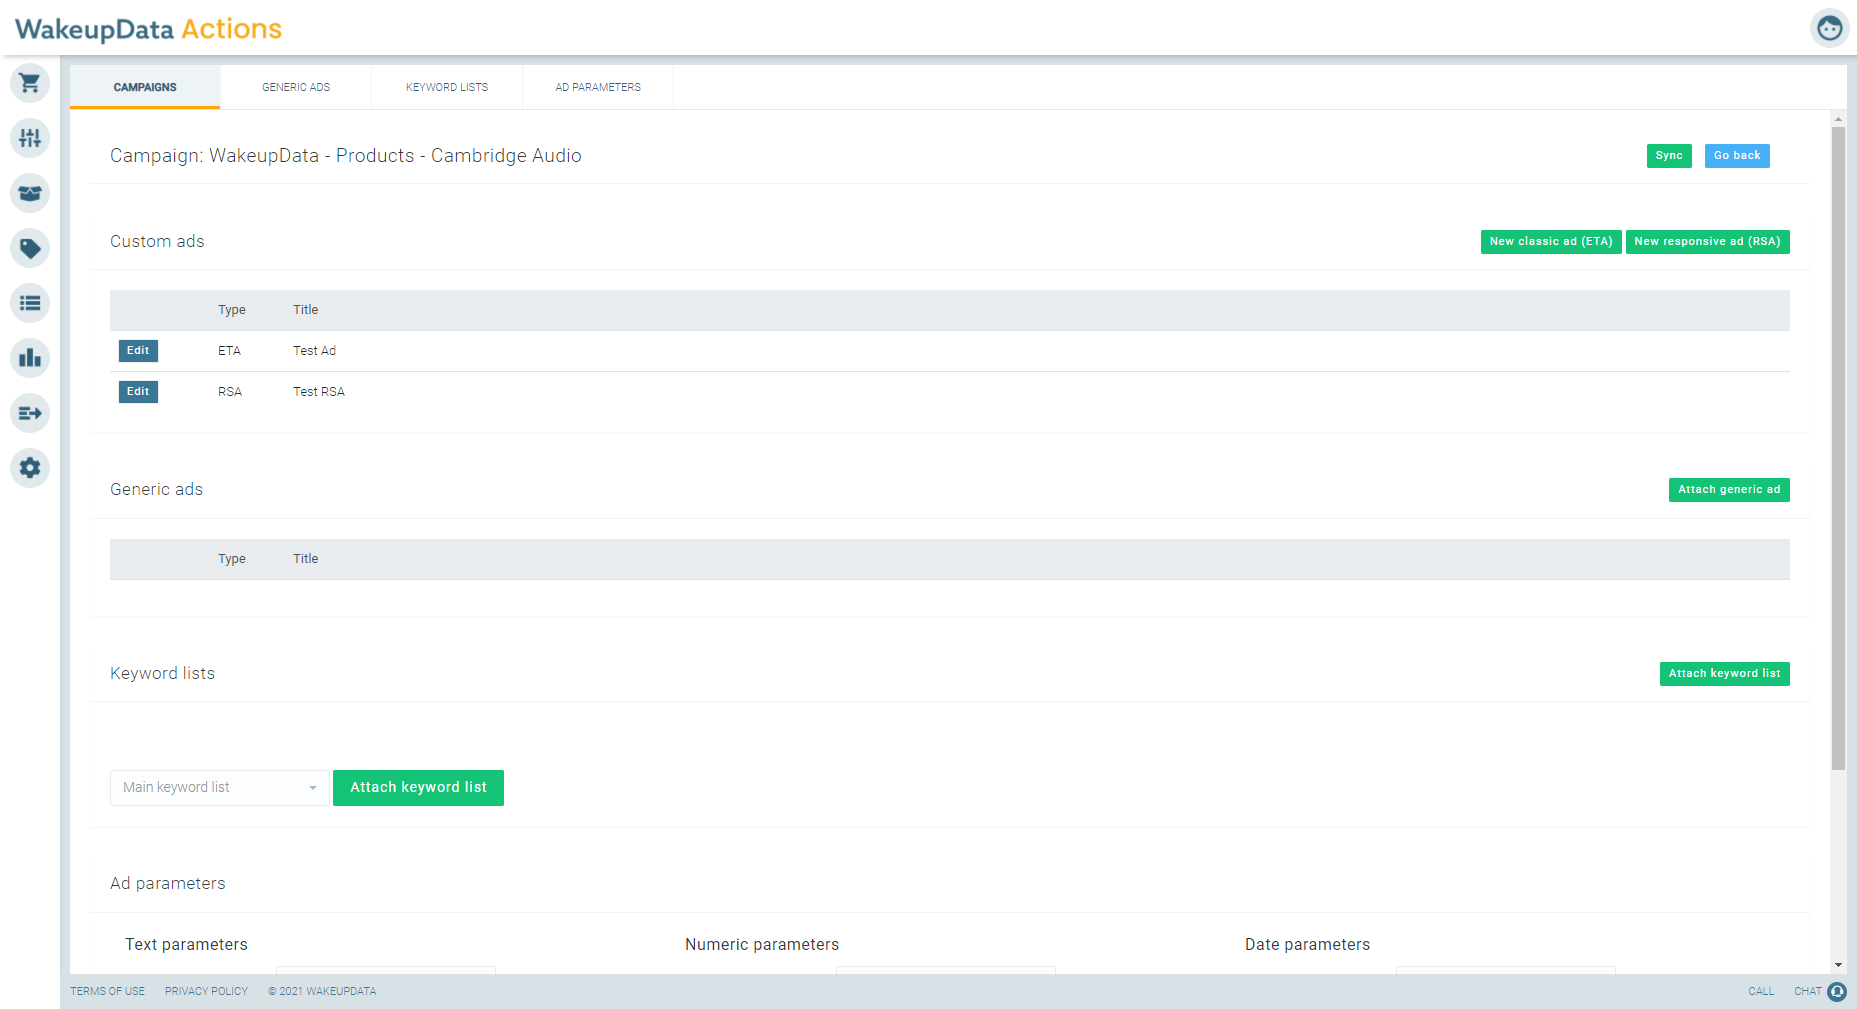Image resolution: width=1857 pixels, height=1009 pixels.
Task: Click the campaign title Cambridge Audio heading
Action: pos(346,156)
